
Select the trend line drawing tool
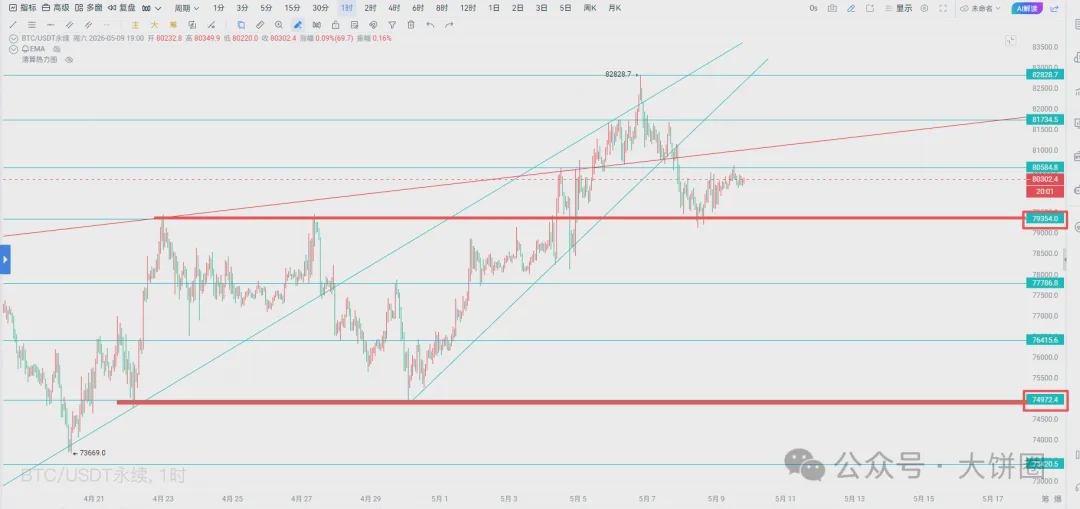pyautogui.click(x=12, y=25)
